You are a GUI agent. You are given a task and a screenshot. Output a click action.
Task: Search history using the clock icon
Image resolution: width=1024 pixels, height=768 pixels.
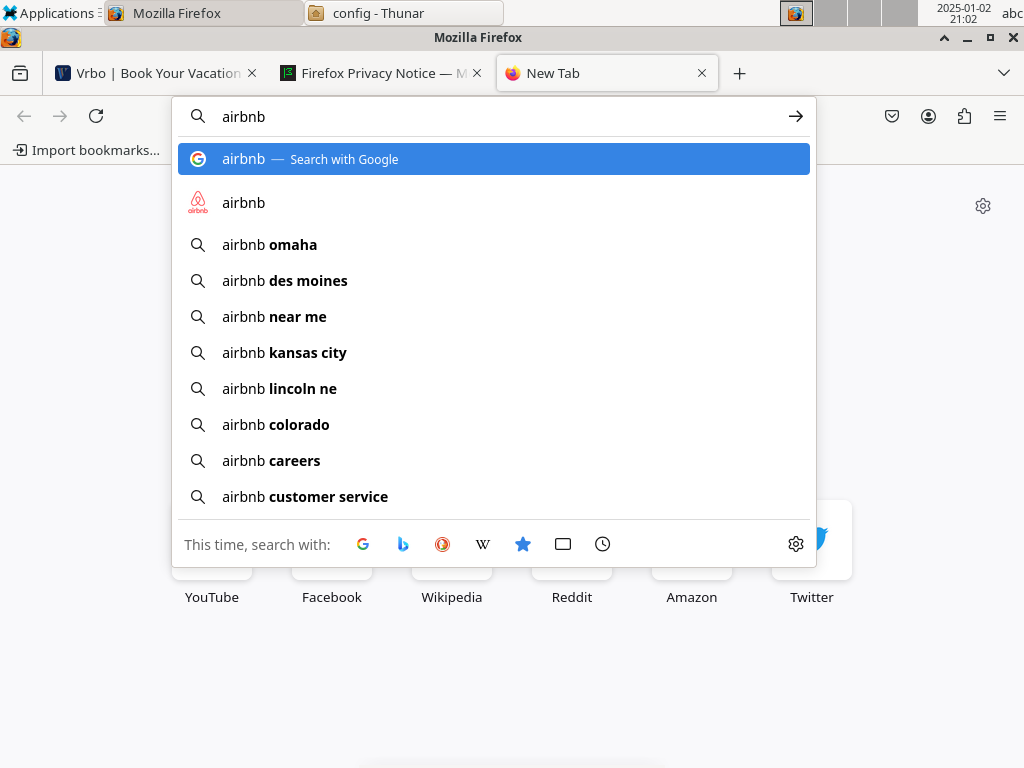pyautogui.click(x=602, y=544)
